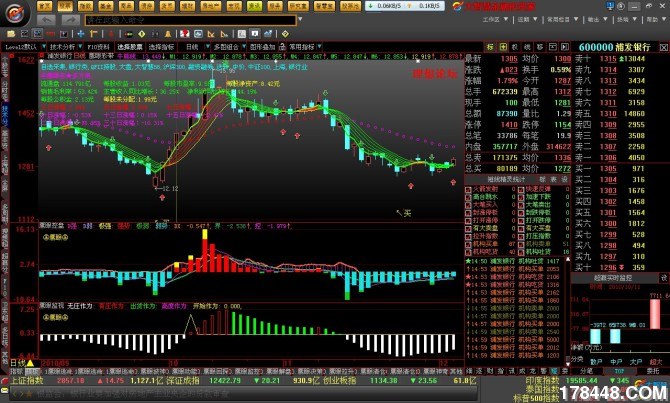Toggle the 火箭发射 signal checkbox

click(x=468, y=189)
